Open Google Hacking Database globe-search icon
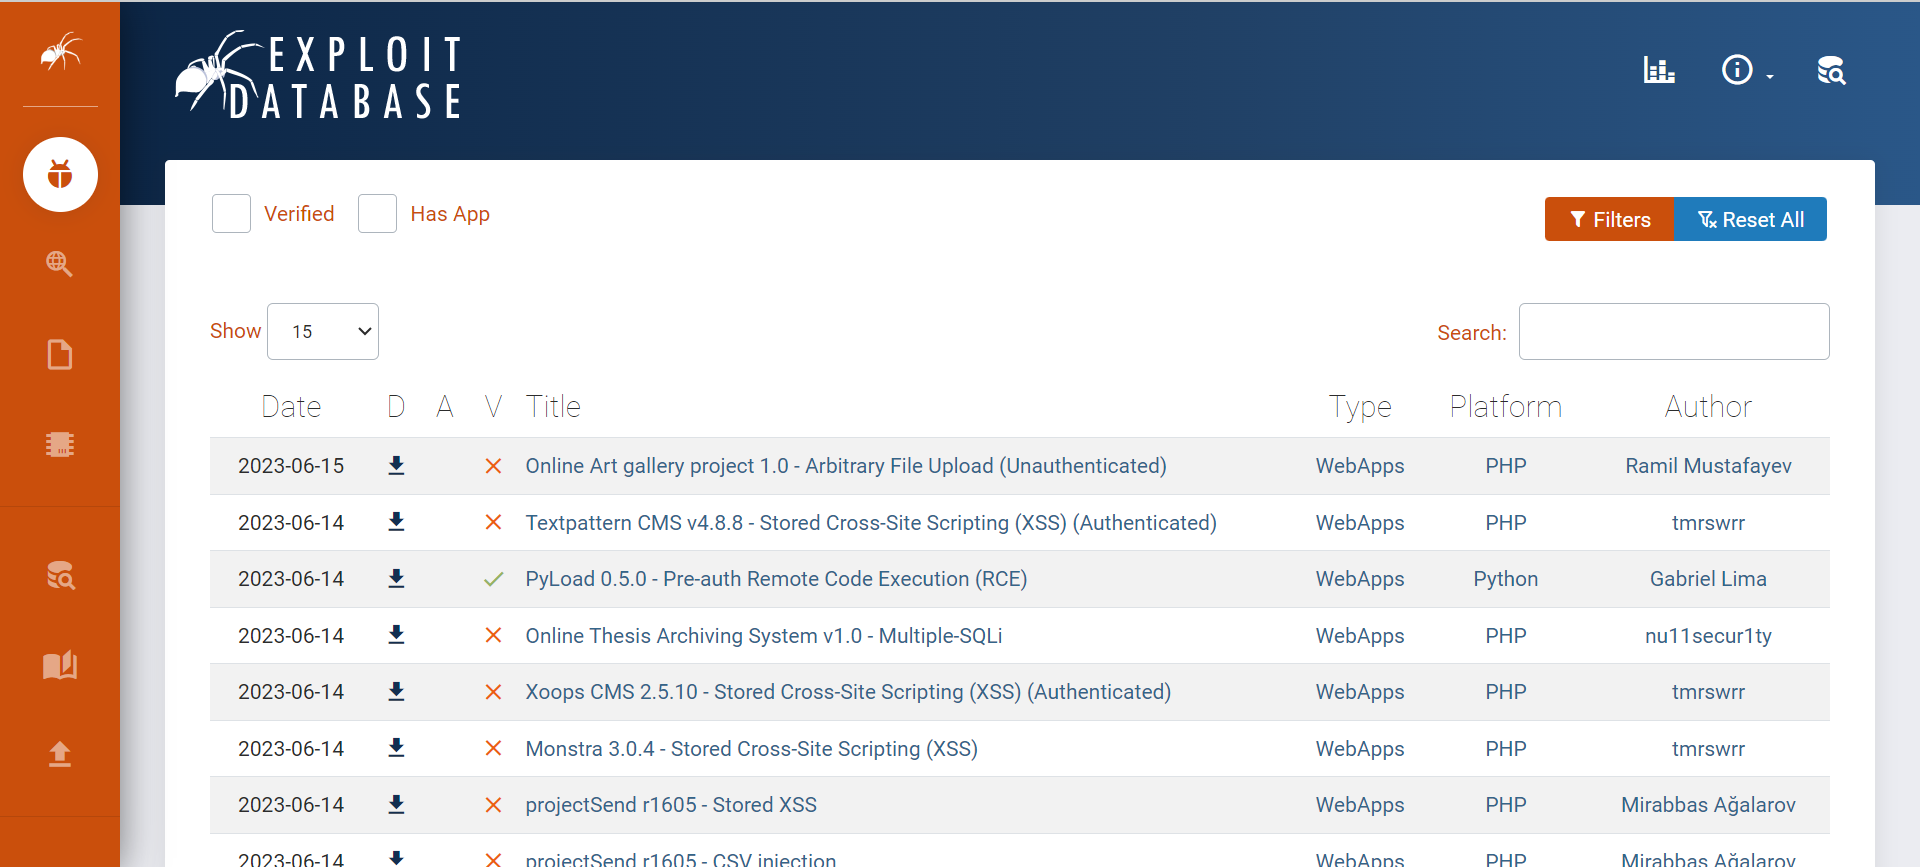The width and height of the screenshot is (1920, 867). [60, 264]
